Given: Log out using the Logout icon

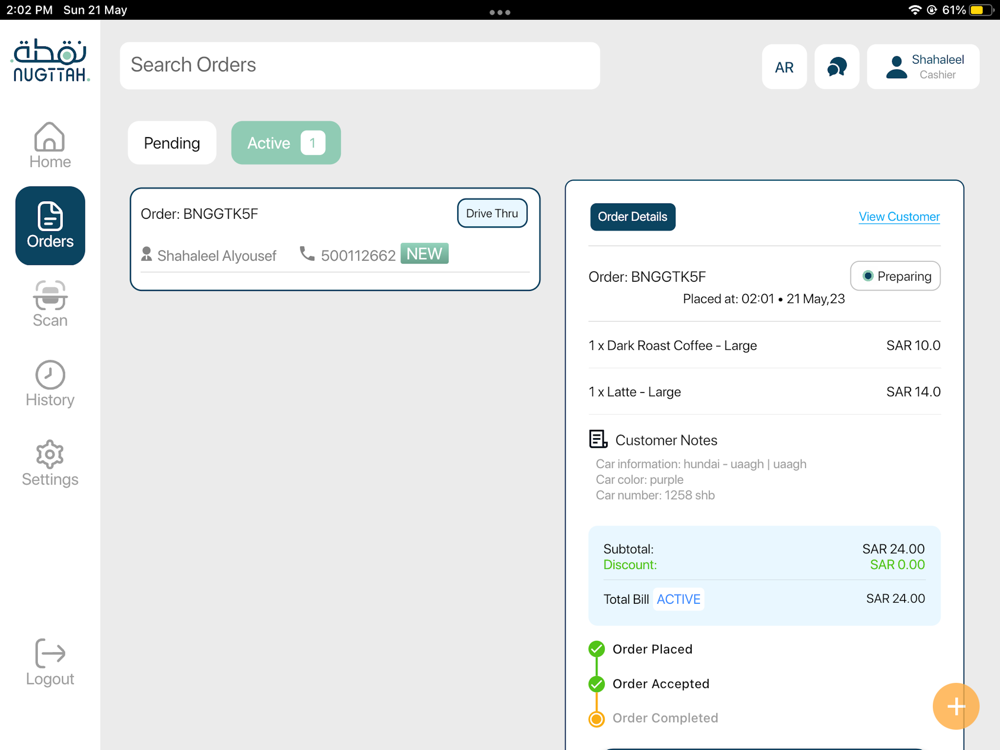Looking at the screenshot, I should pos(50,663).
